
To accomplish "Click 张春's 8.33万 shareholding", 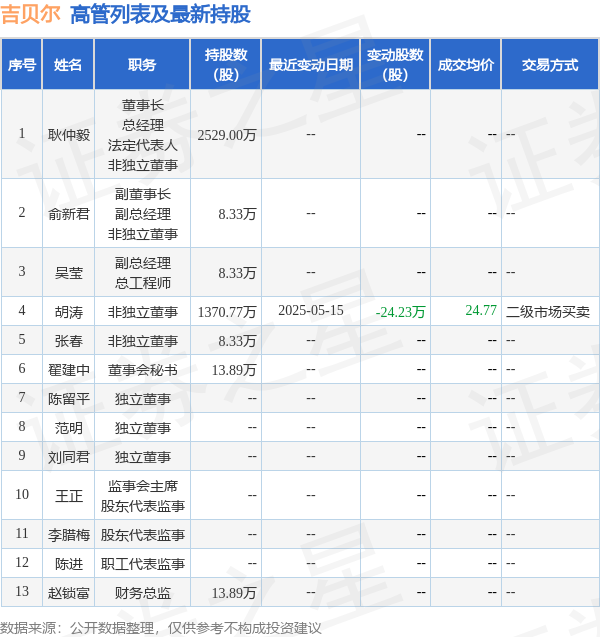I will pyautogui.click(x=237, y=341).
